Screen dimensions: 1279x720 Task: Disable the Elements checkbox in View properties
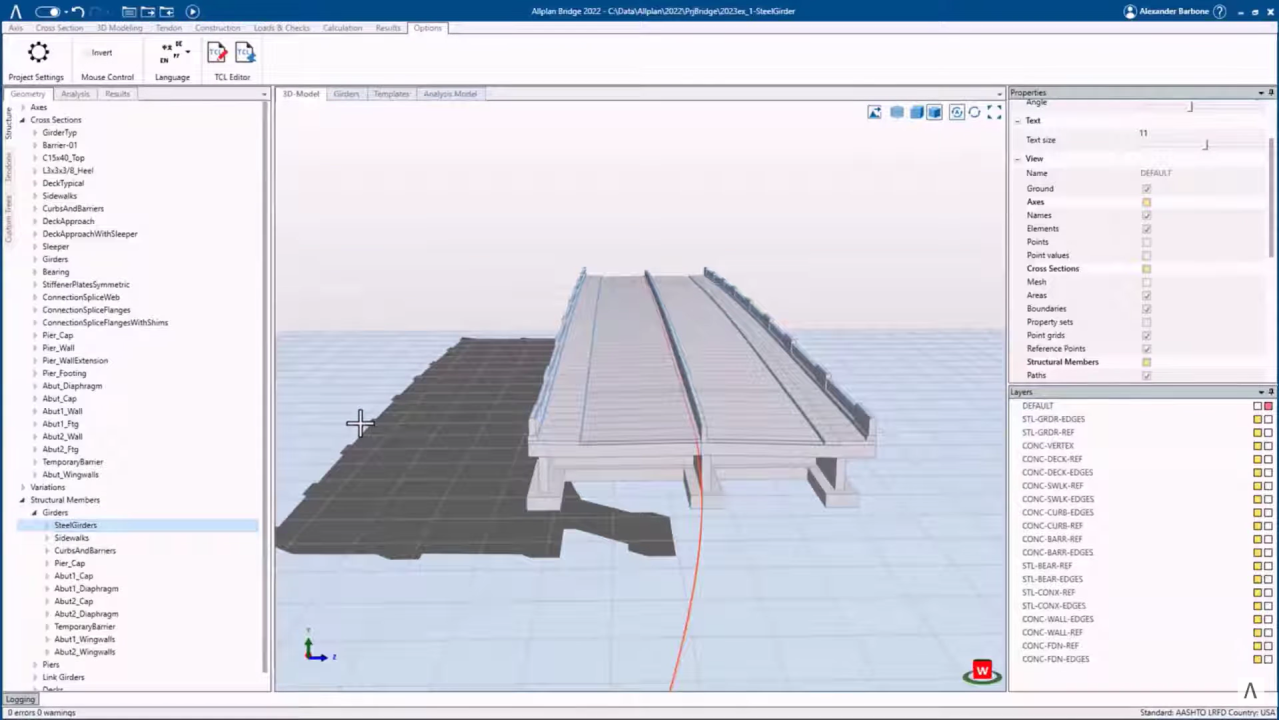[1146, 228]
